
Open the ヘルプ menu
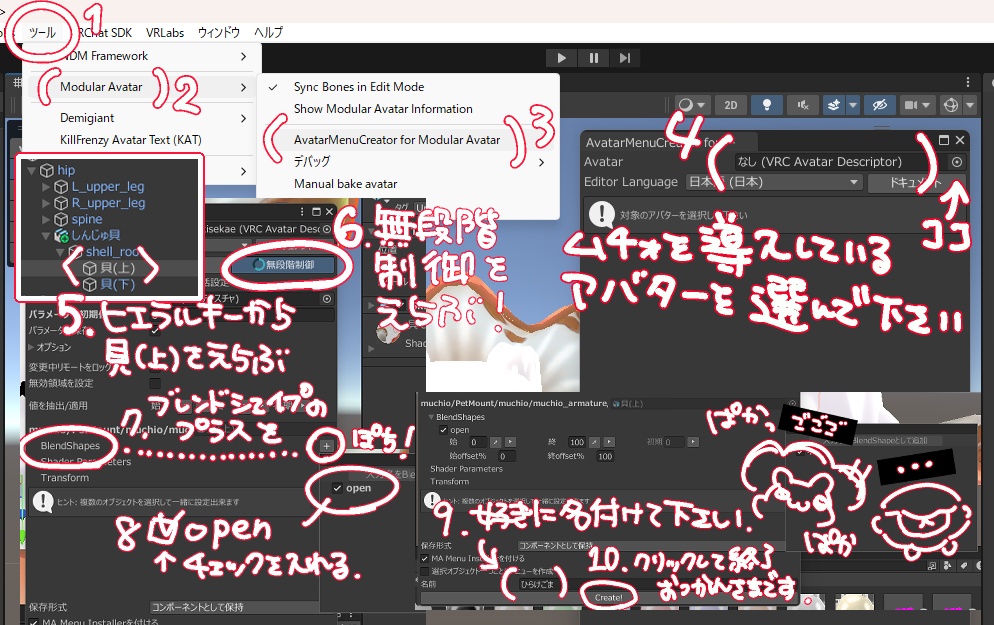268,32
